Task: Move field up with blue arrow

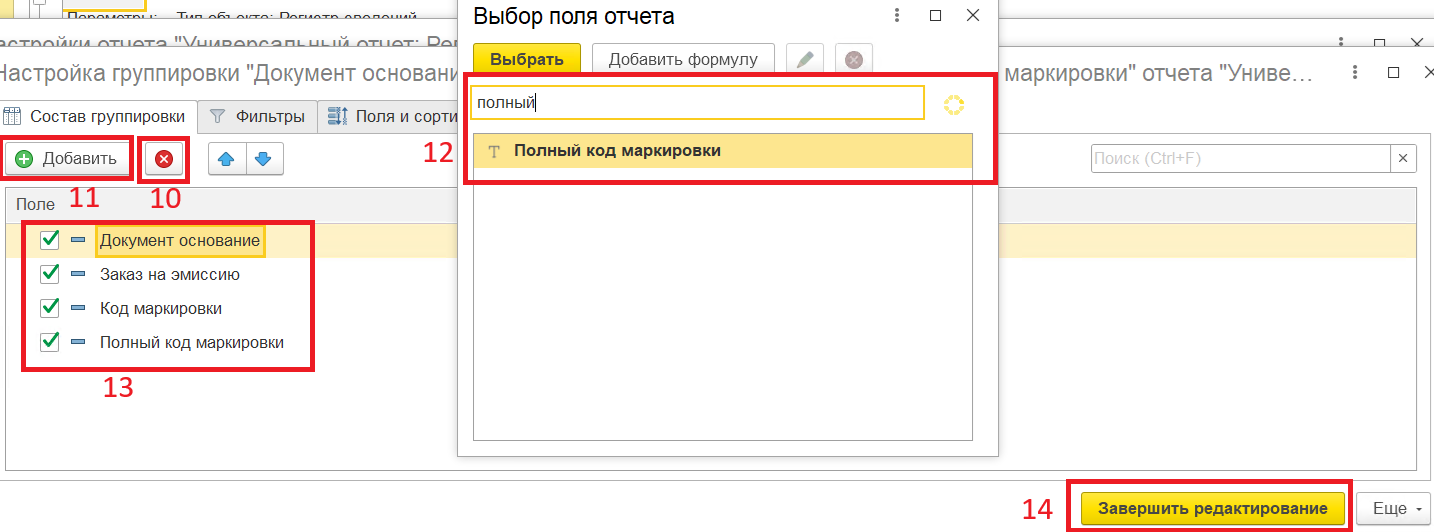Action: (226, 159)
